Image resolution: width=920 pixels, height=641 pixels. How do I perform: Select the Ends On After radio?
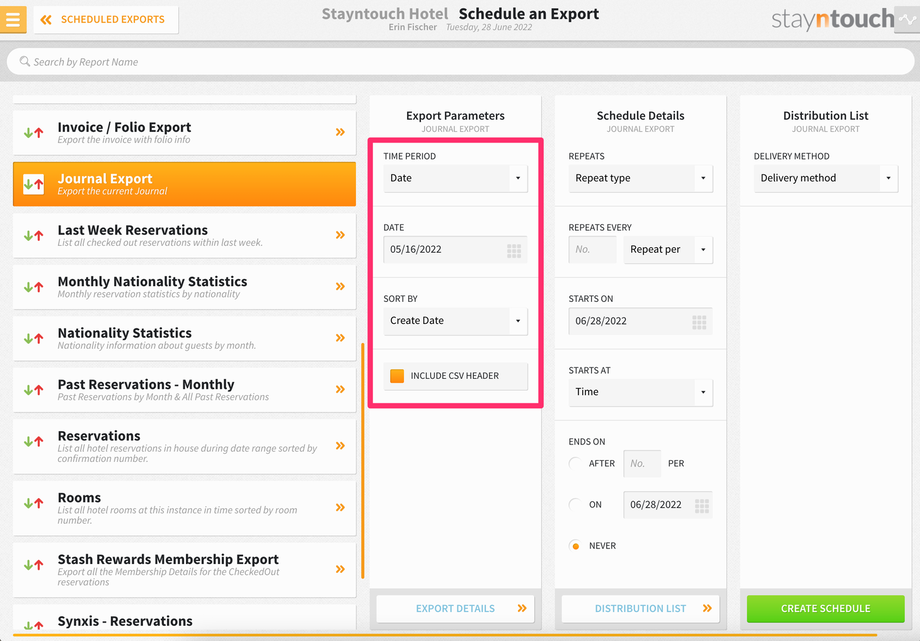coord(576,463)
